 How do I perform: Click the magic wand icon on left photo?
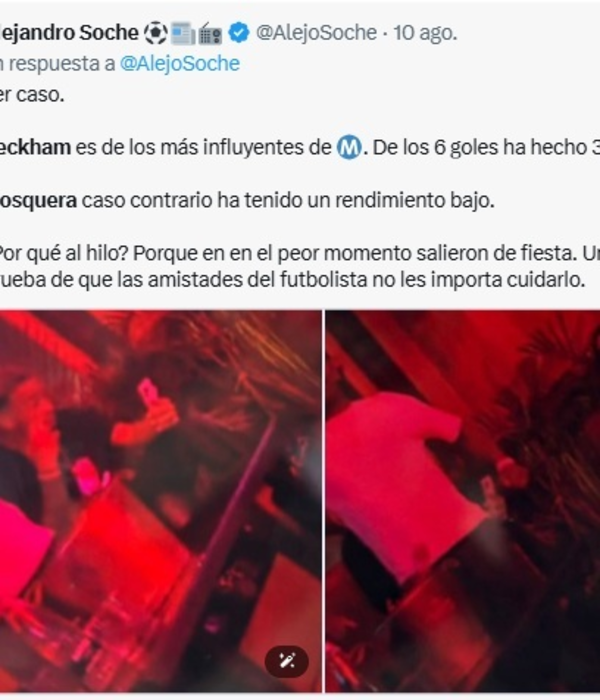(287, 661)
